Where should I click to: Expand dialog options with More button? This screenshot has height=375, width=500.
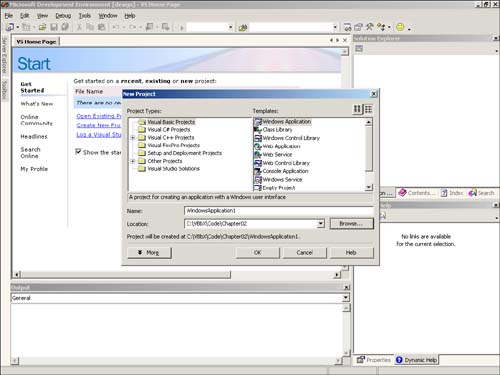(149, 253)
